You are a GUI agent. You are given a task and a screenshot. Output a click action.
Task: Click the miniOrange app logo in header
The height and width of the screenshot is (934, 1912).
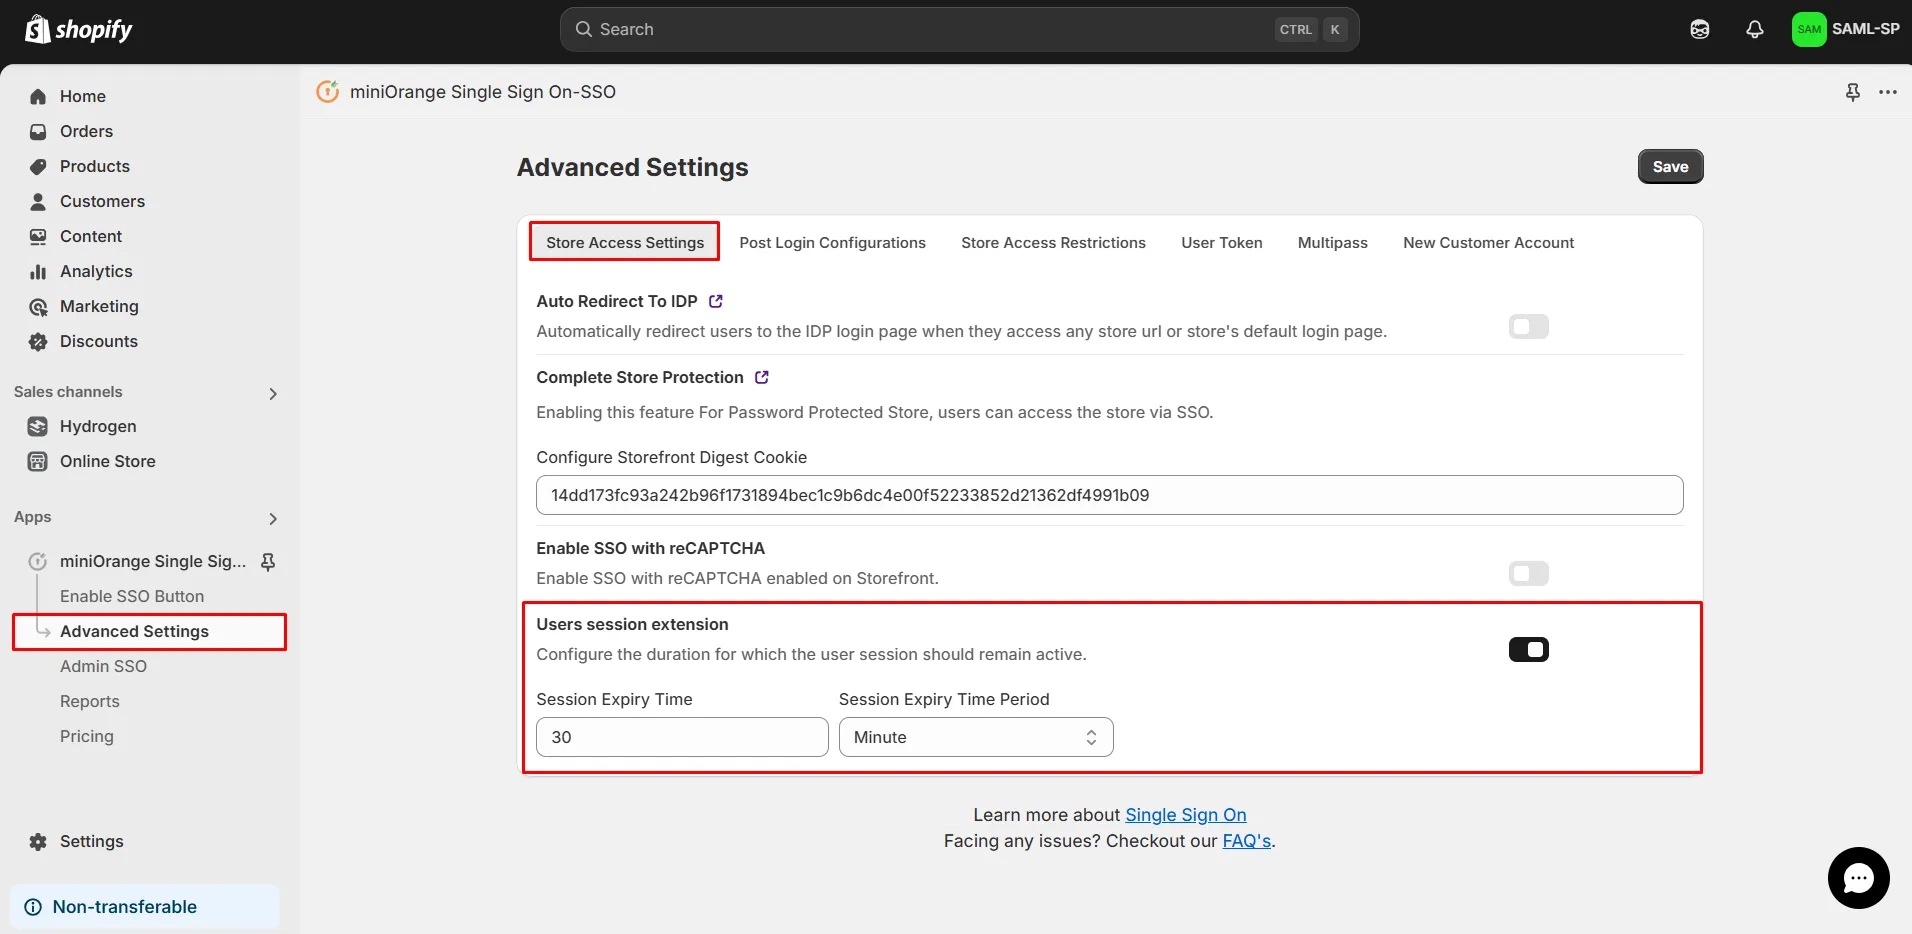point(328,92)
